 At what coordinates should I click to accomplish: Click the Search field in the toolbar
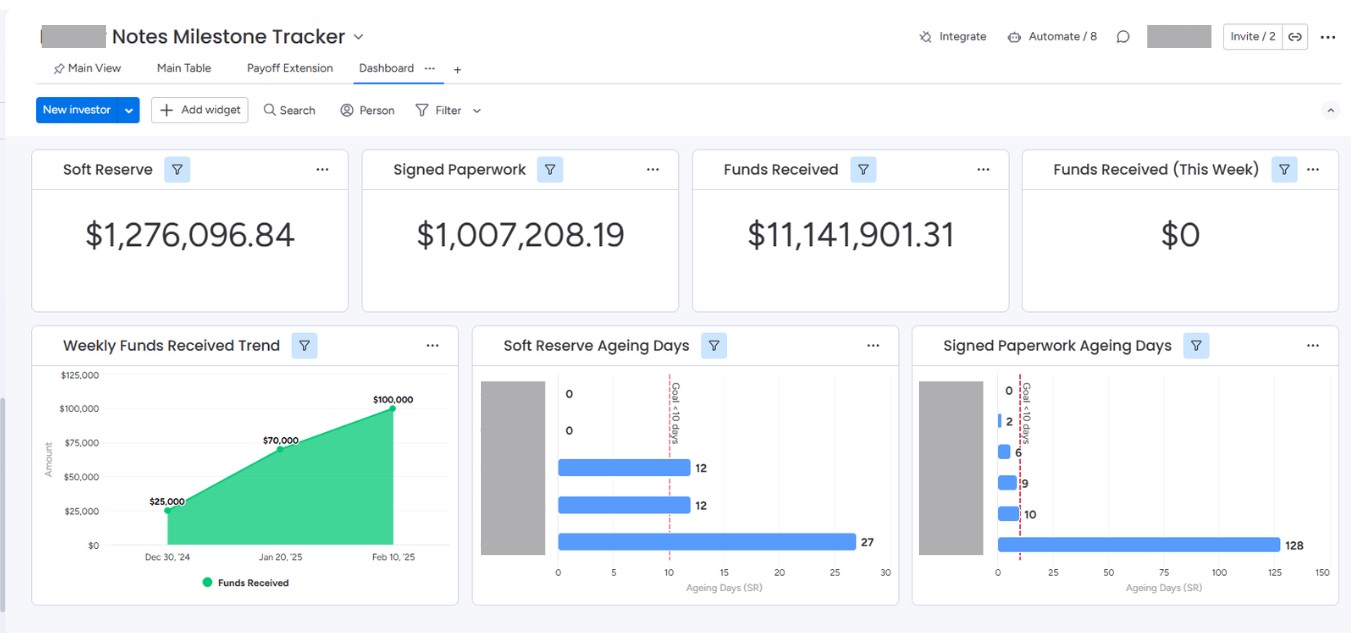[x=290, y=110]
